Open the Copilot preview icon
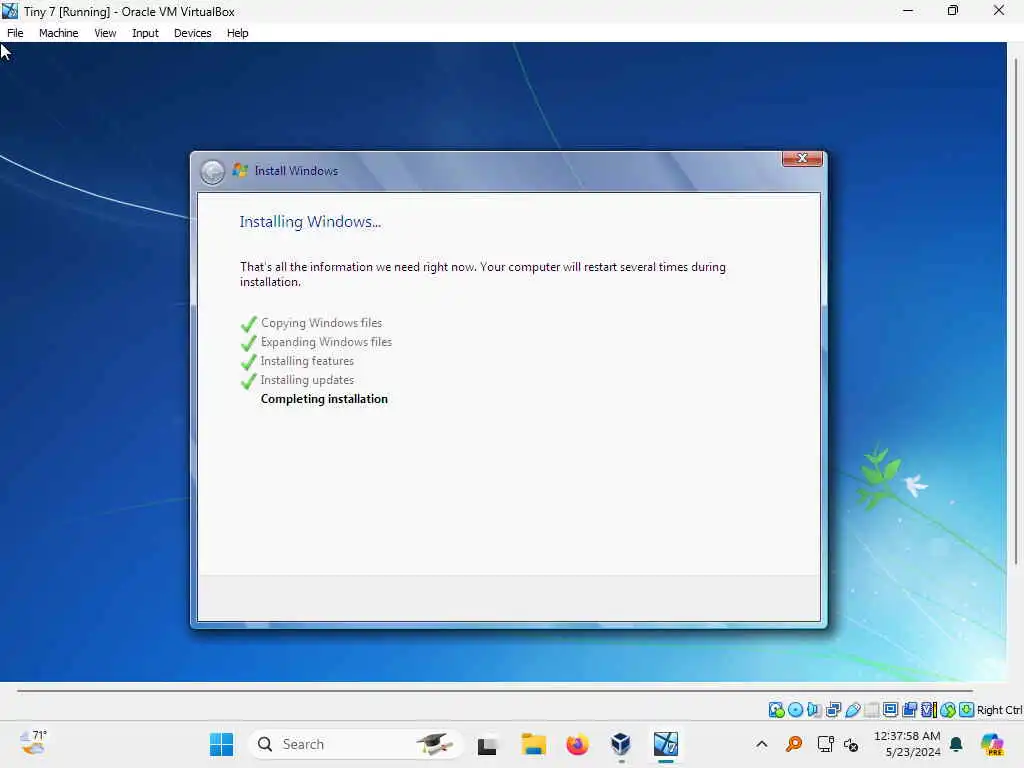The width and height of the screenshot is (1024, 768). 992,744
